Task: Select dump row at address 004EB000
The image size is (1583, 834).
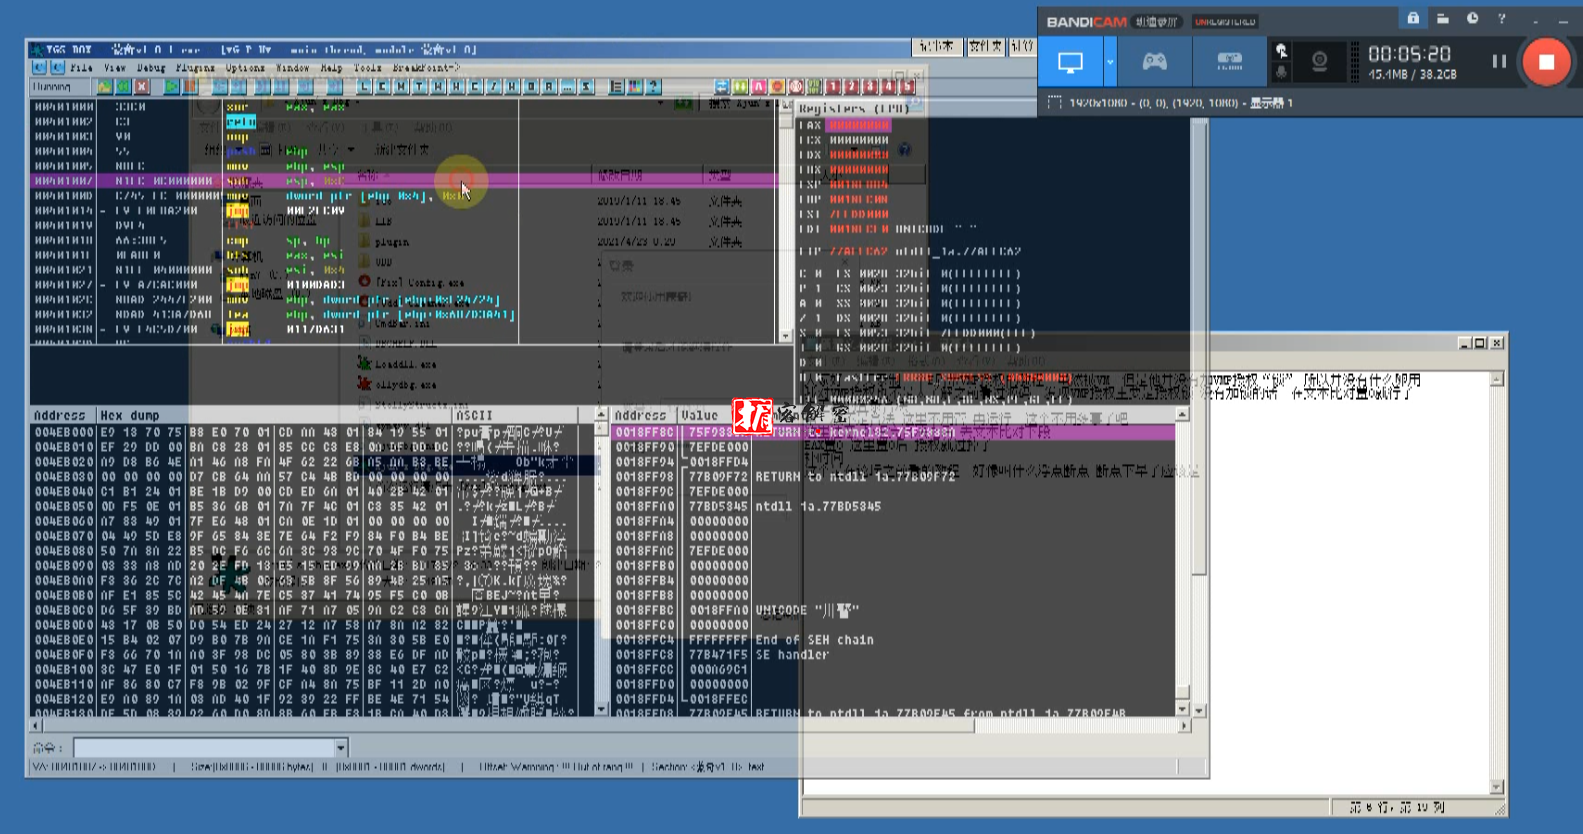Action: [313, 432]
